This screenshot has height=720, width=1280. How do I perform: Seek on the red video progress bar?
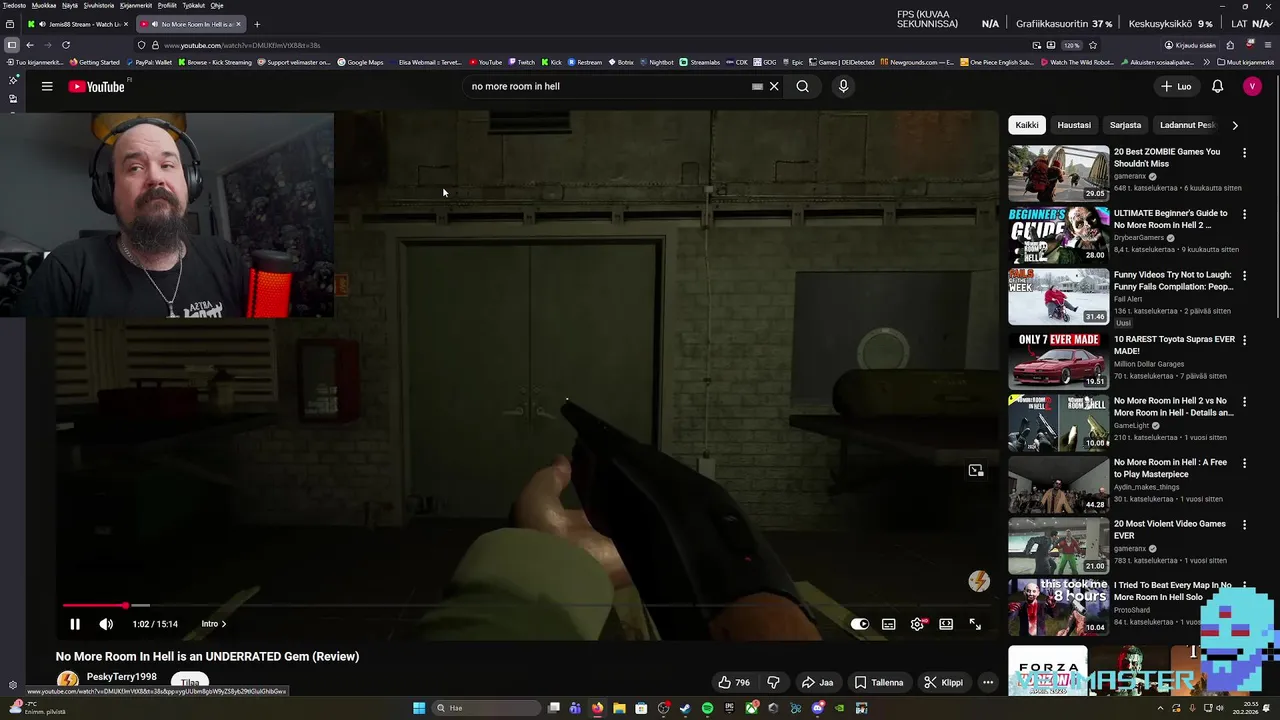(x=526, y=605)
